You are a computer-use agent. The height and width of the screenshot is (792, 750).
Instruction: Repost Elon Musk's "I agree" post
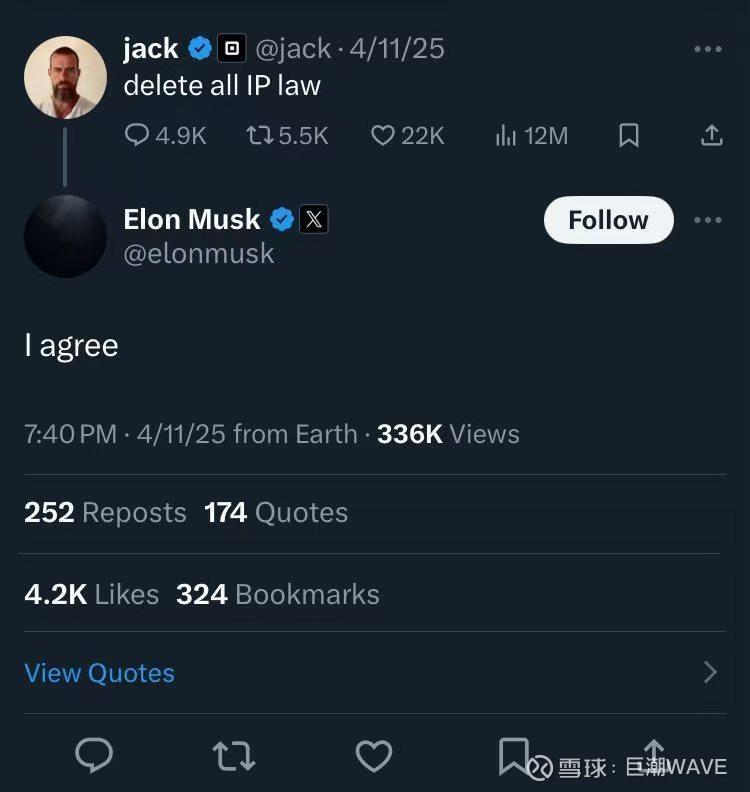click(x=234, y=756)
